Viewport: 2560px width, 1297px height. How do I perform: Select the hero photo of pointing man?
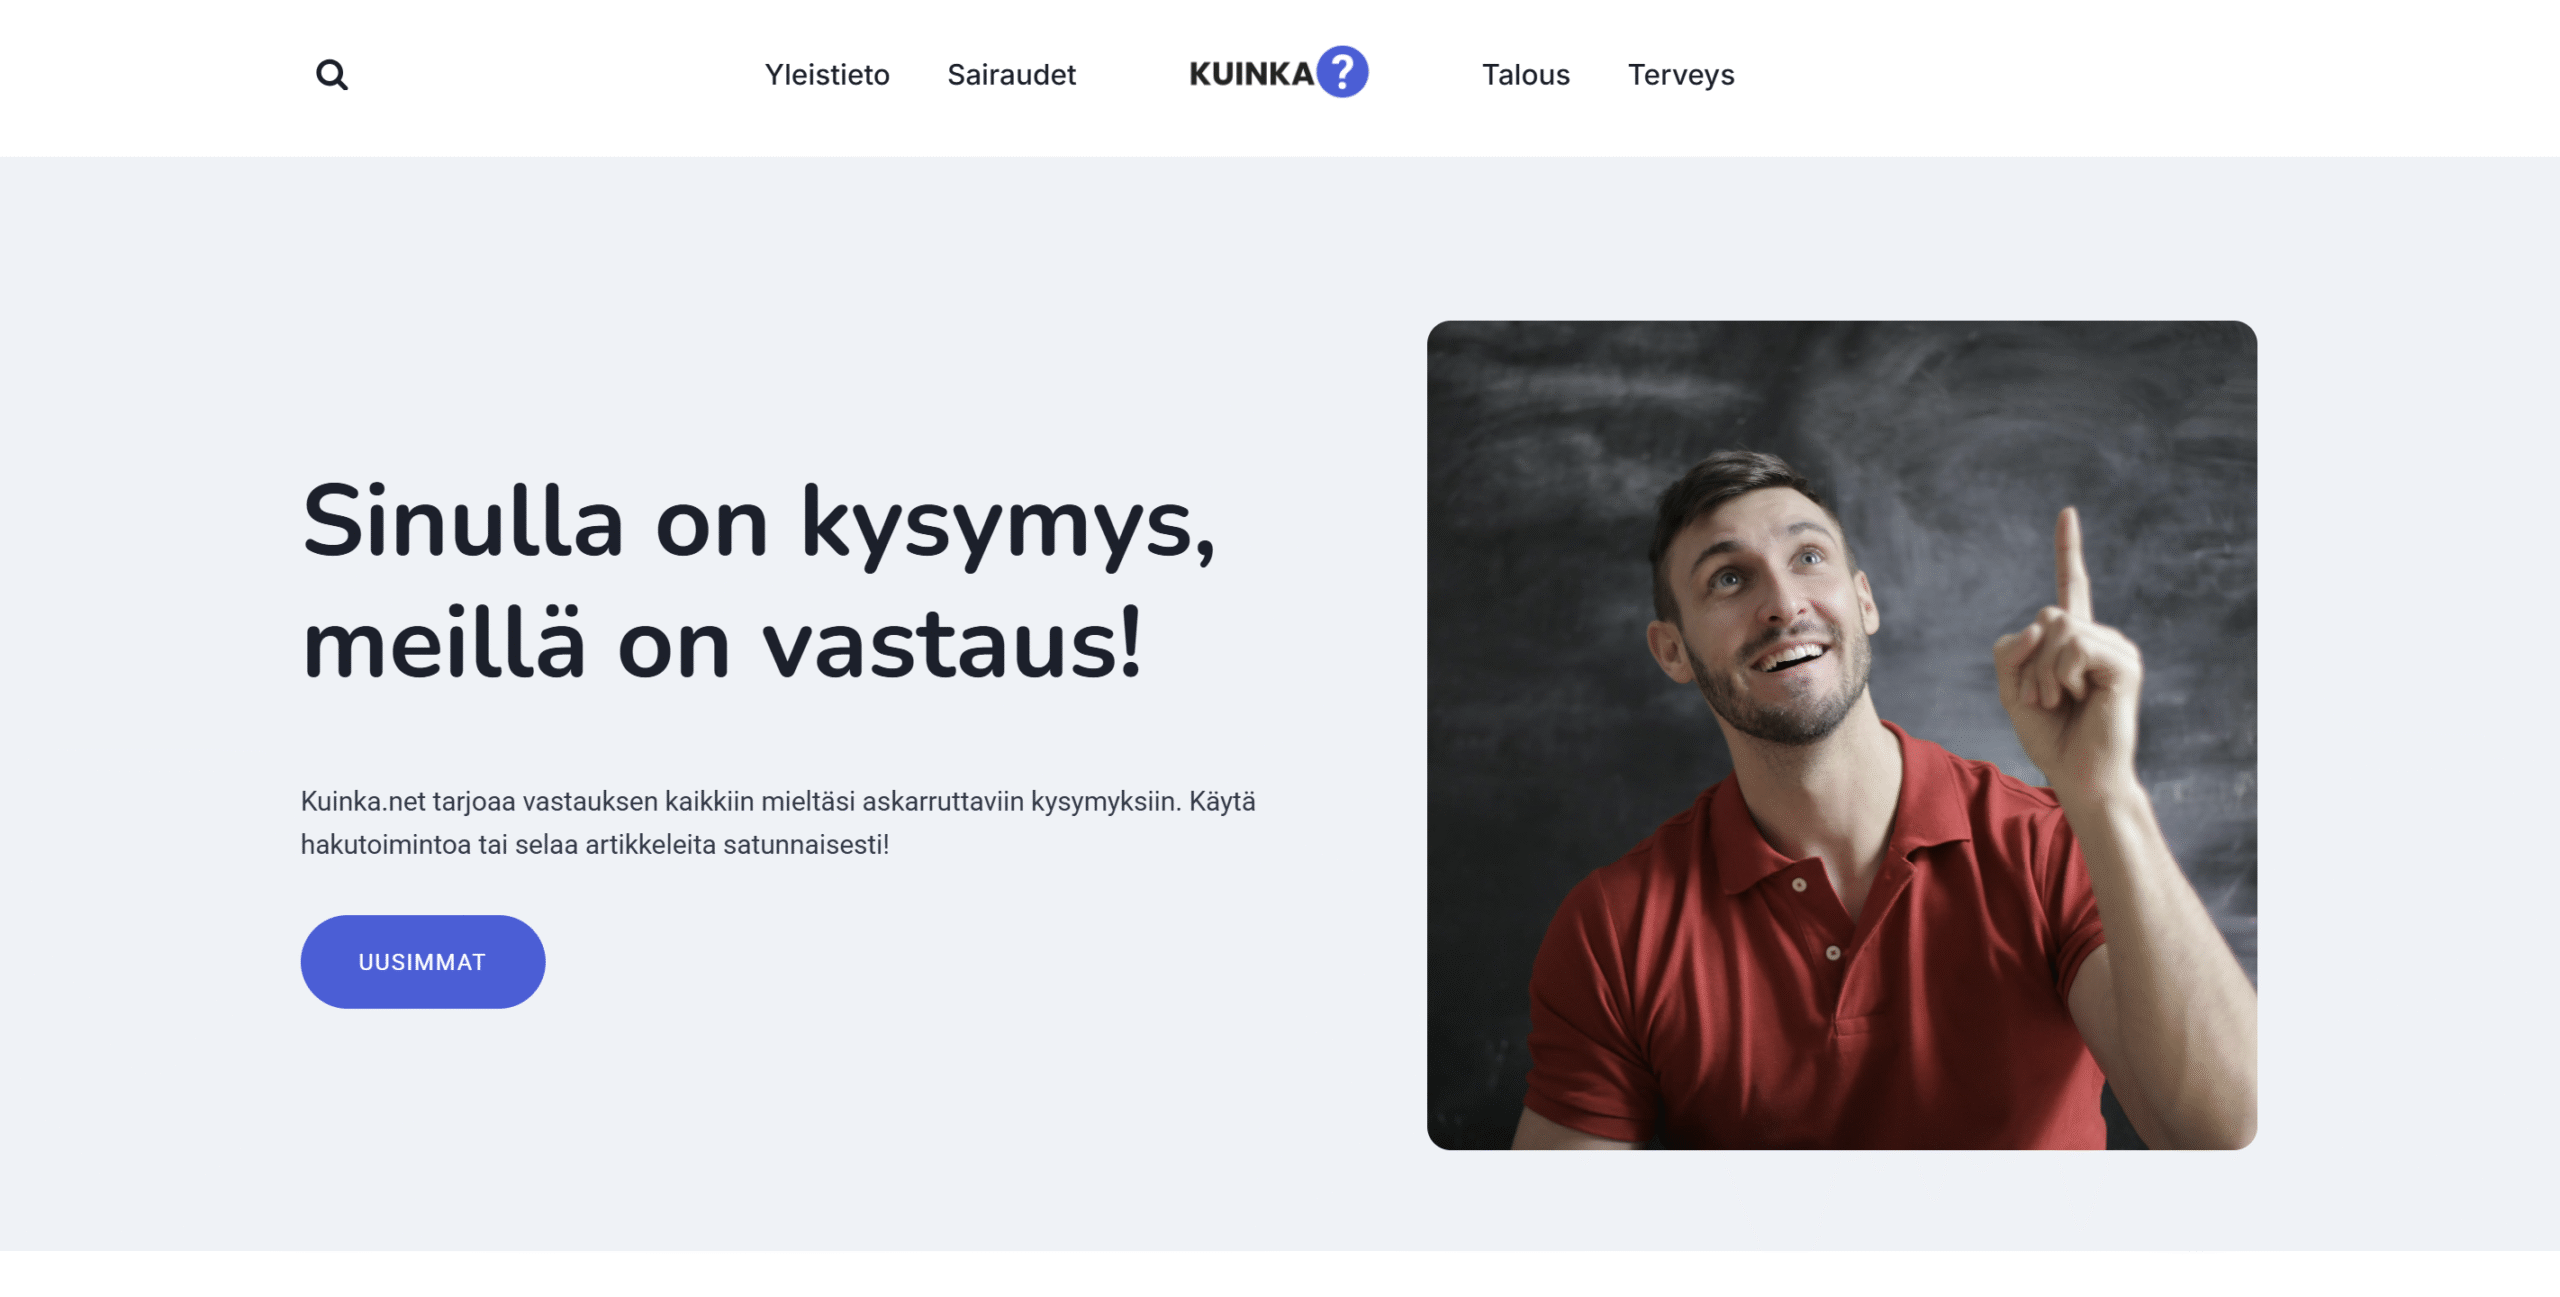point(1841,735)
